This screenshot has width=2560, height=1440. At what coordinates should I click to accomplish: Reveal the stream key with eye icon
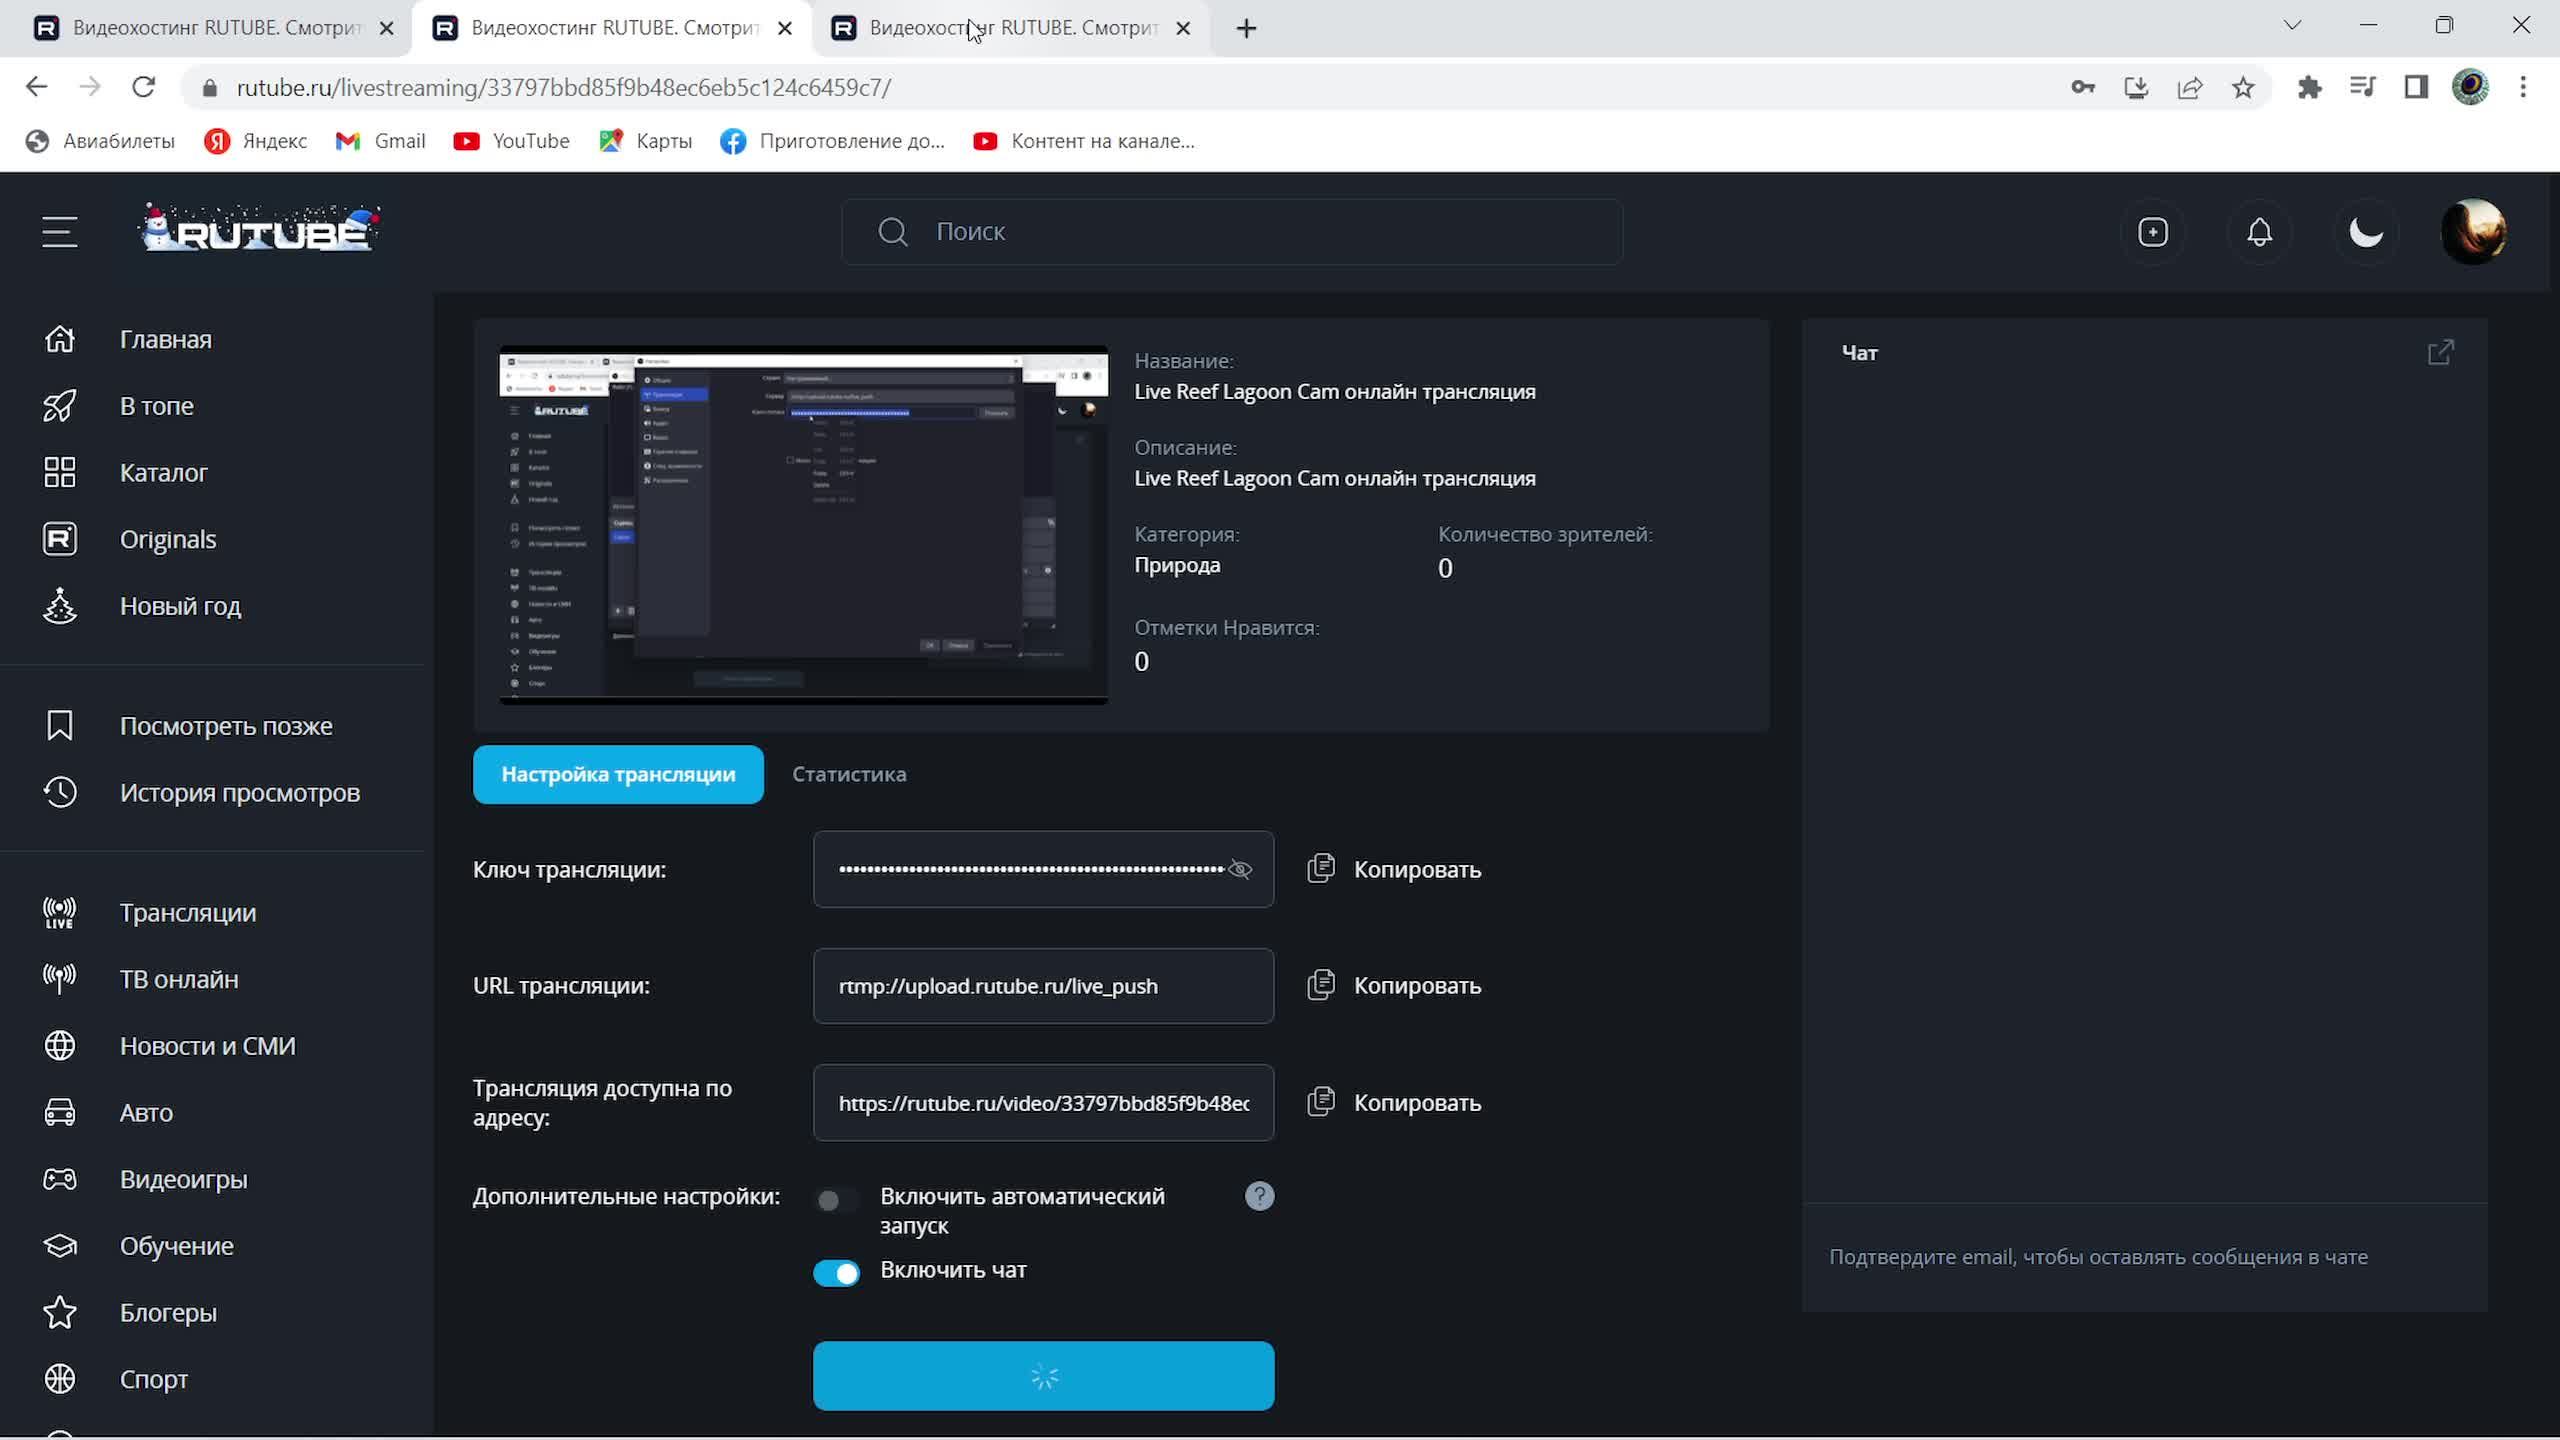(1240, 869)
